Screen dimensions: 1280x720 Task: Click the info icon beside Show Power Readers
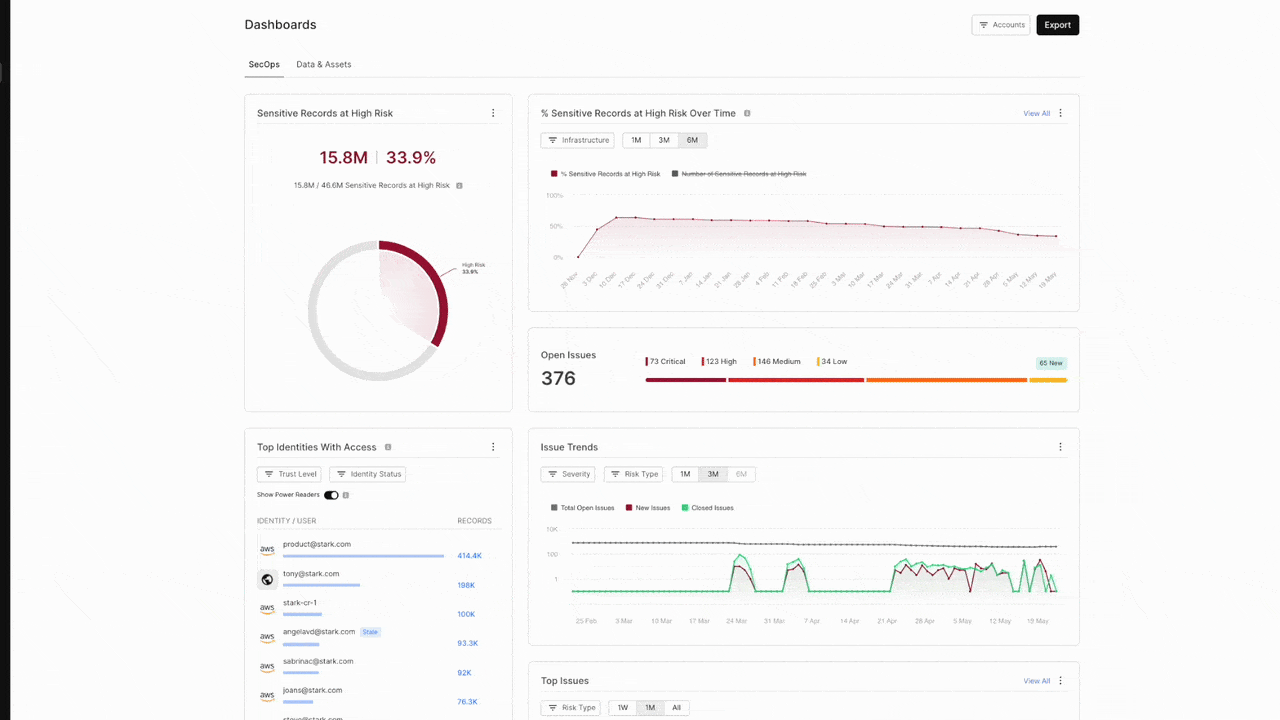tap(346, 495)
